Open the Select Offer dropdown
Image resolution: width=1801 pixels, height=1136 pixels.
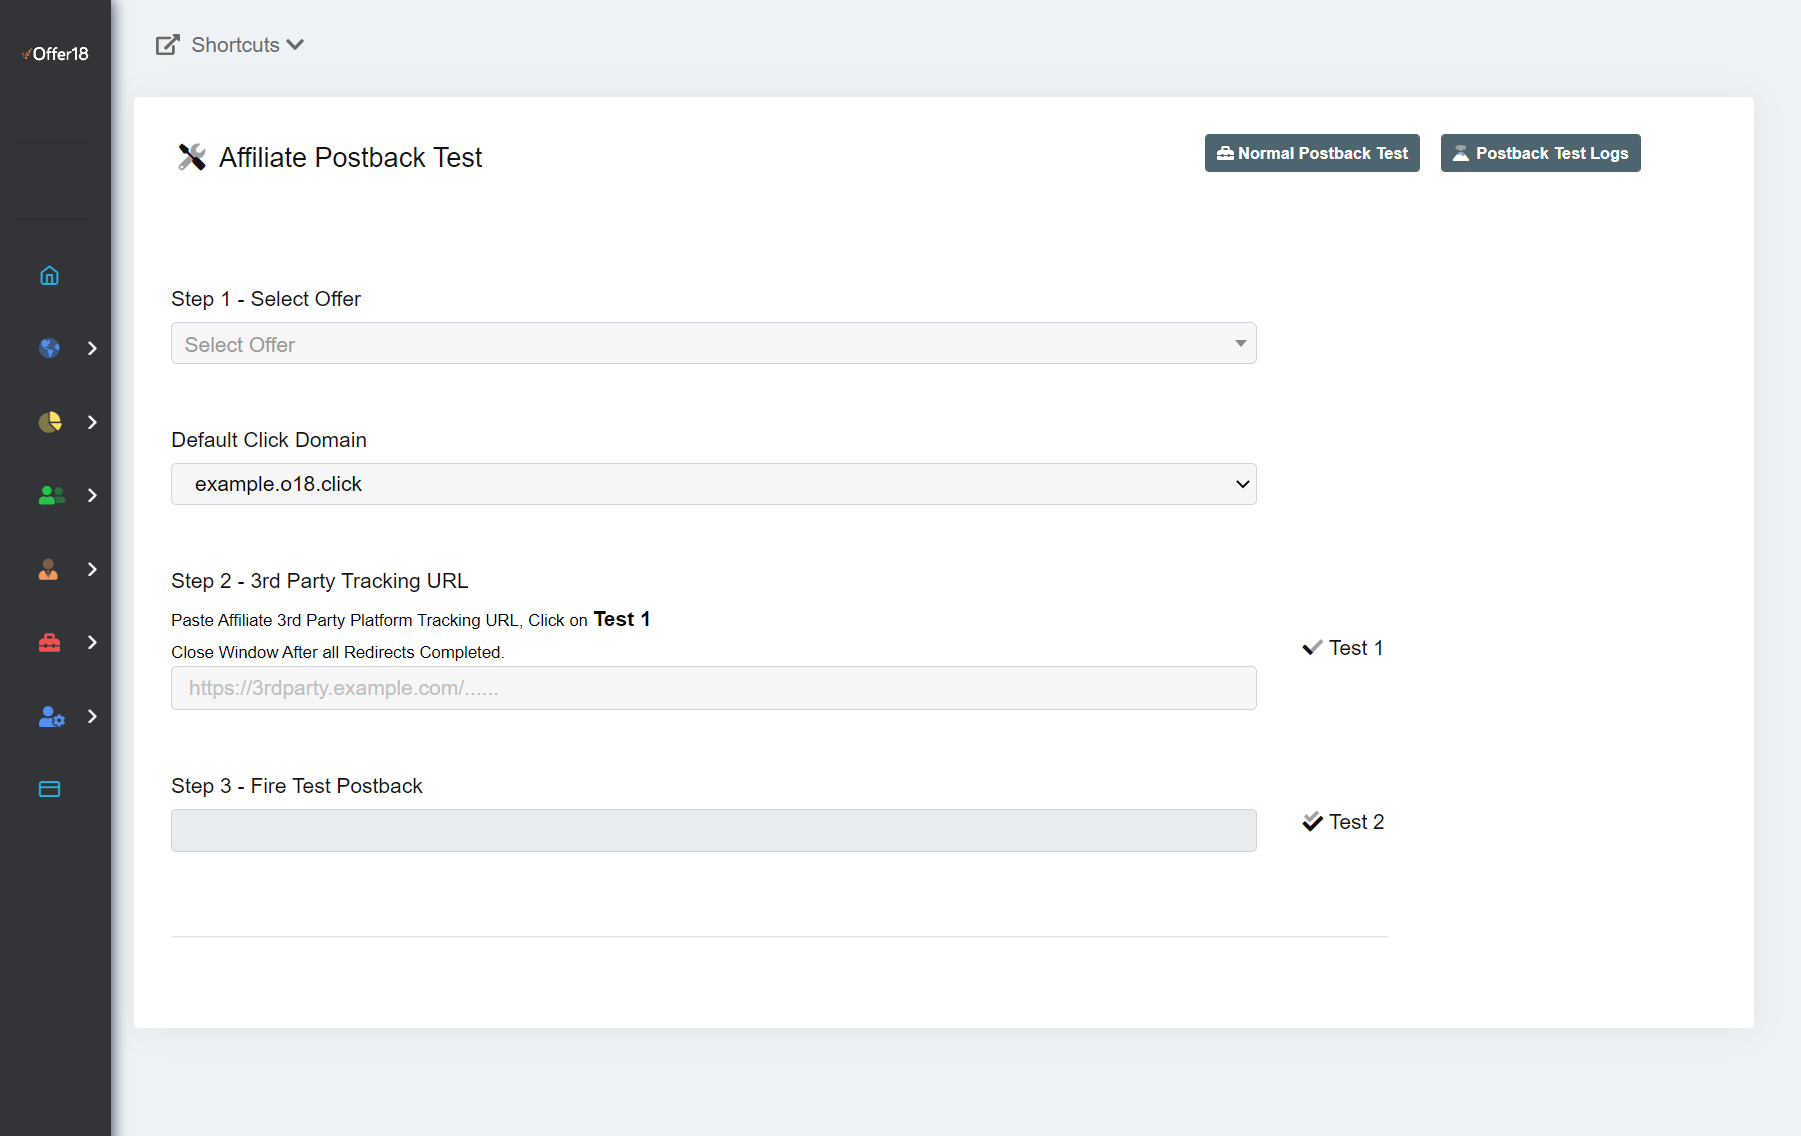713,344
